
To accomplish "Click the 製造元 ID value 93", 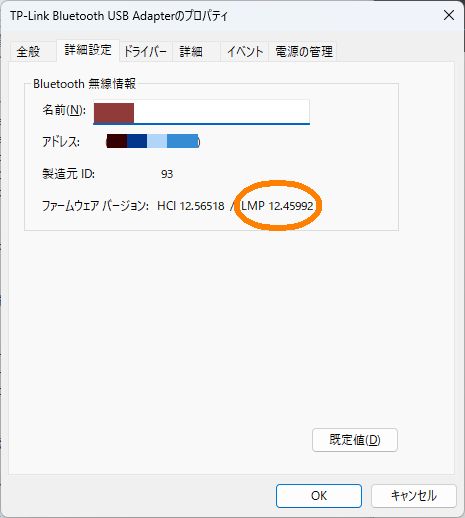I will (167, 174).
